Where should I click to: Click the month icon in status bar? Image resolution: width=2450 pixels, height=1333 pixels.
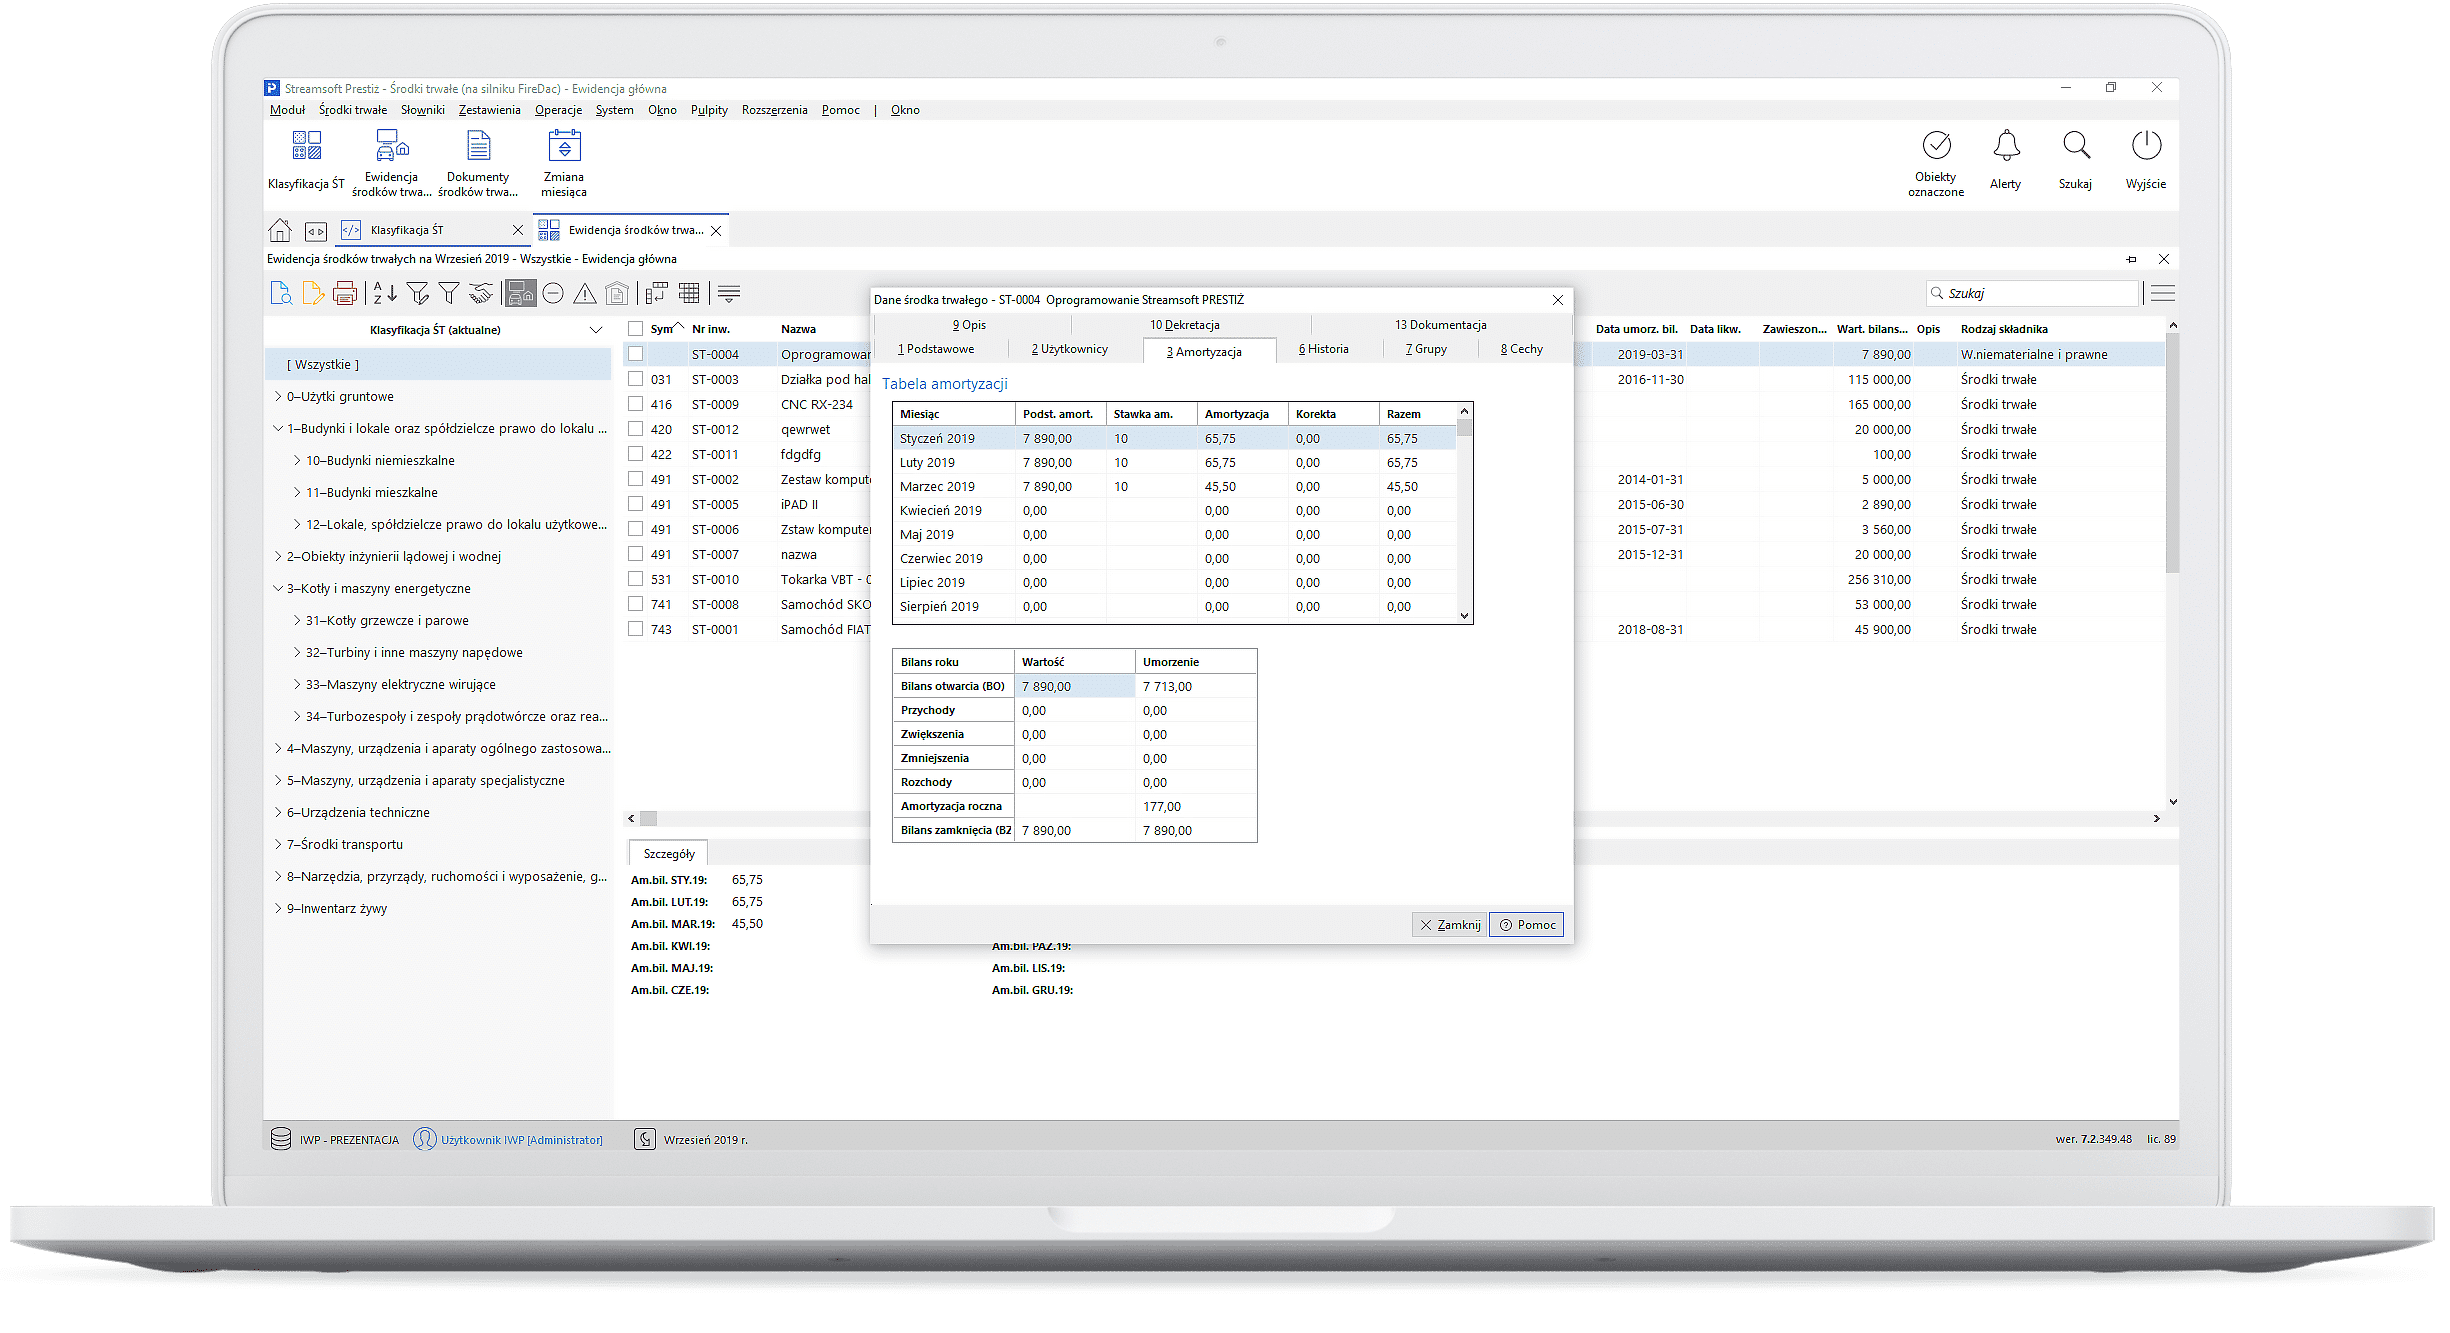(x=645, y=1139)
